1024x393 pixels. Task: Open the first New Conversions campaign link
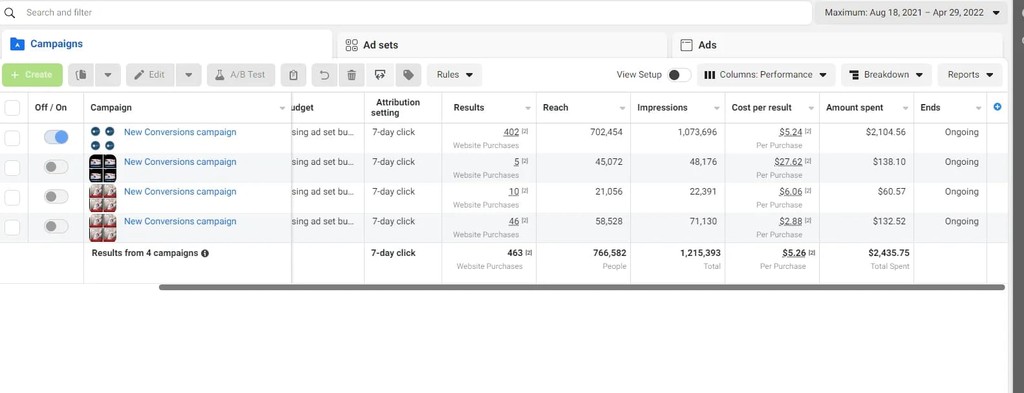[180, 132]
